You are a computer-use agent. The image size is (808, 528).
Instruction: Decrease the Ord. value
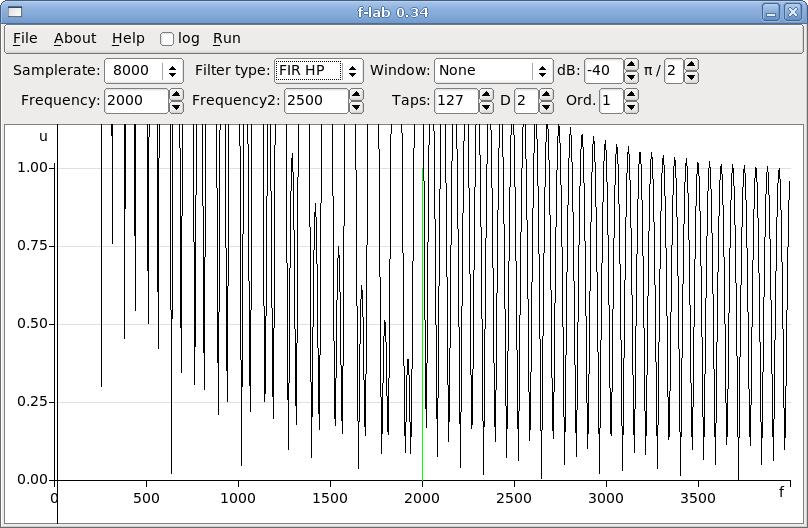click(631, 107)
